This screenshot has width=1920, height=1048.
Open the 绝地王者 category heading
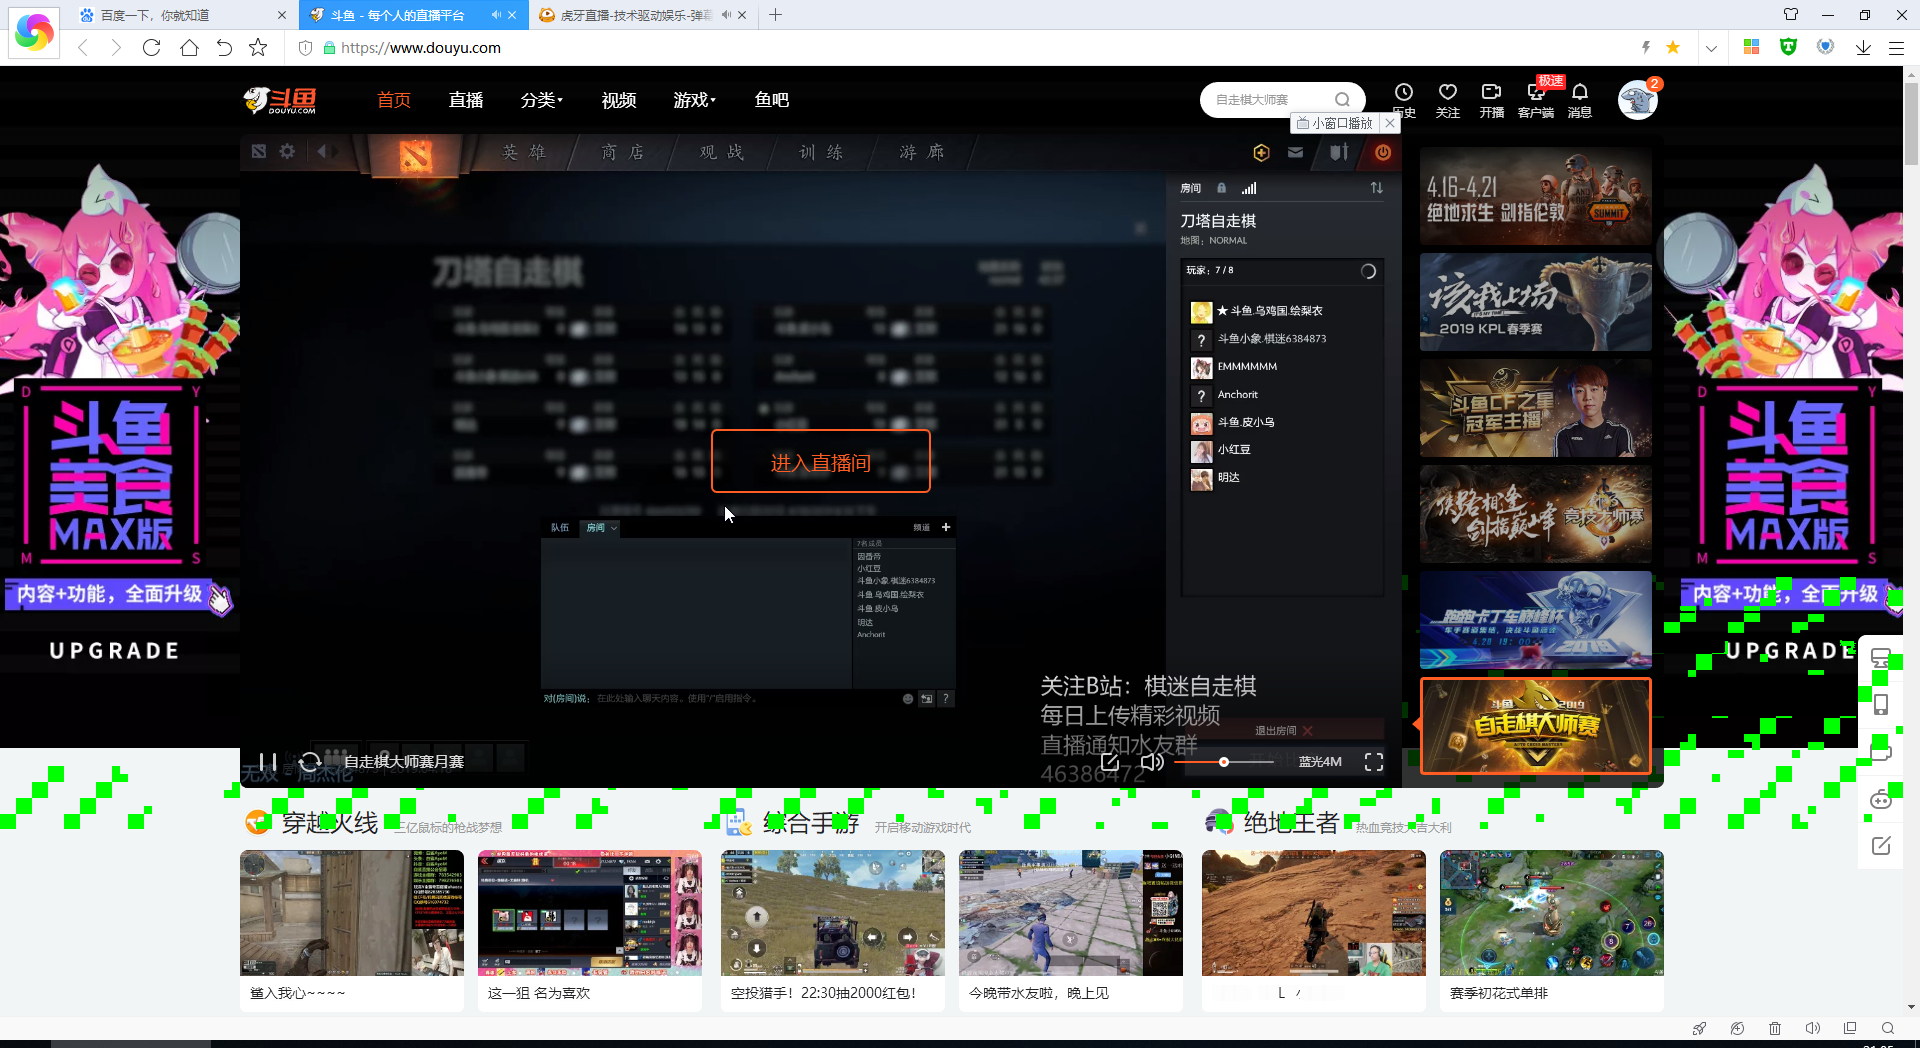[x=1291, y=823]
